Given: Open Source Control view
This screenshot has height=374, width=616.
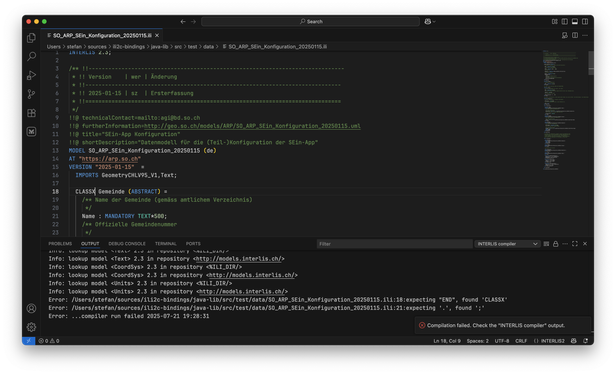Looking at the screenshot, I should pyautogui.click(x=31, y=94).
